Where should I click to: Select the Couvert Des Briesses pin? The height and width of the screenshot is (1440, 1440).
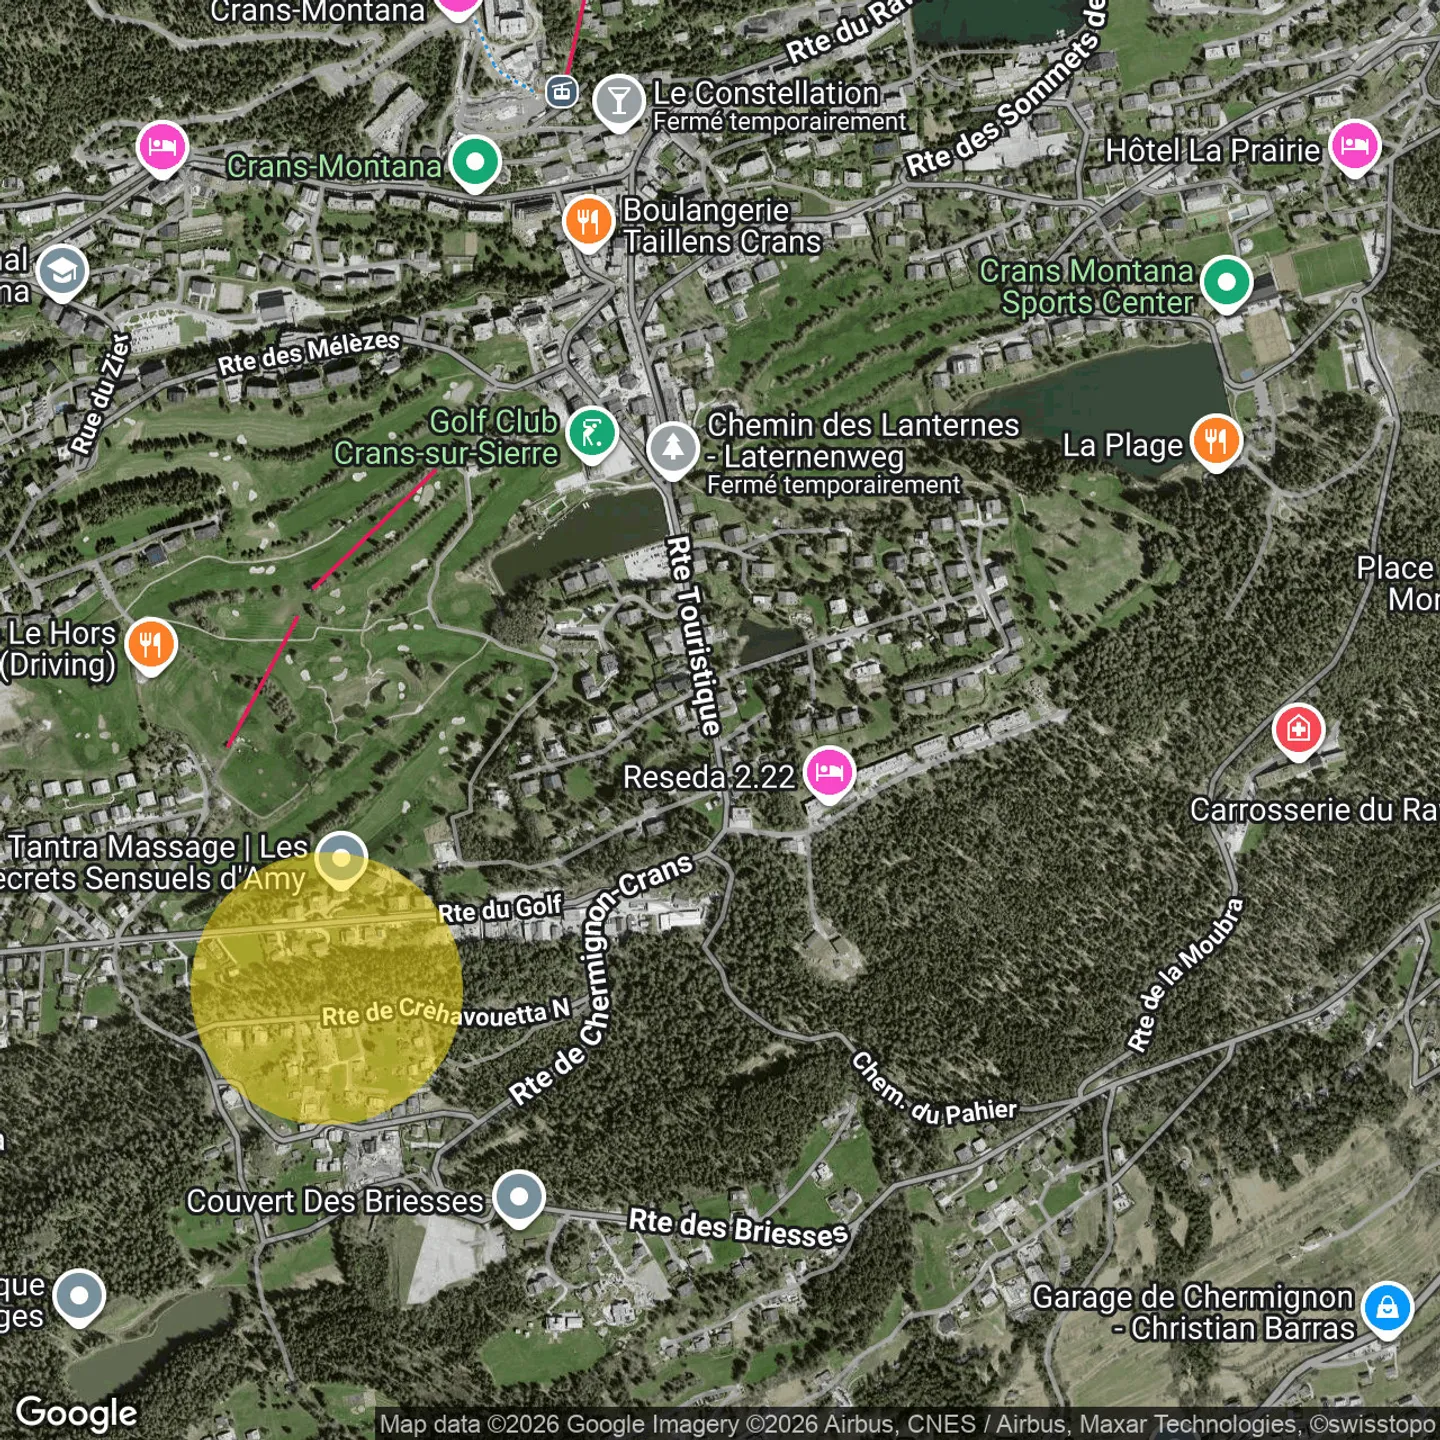click(519, 1198)
